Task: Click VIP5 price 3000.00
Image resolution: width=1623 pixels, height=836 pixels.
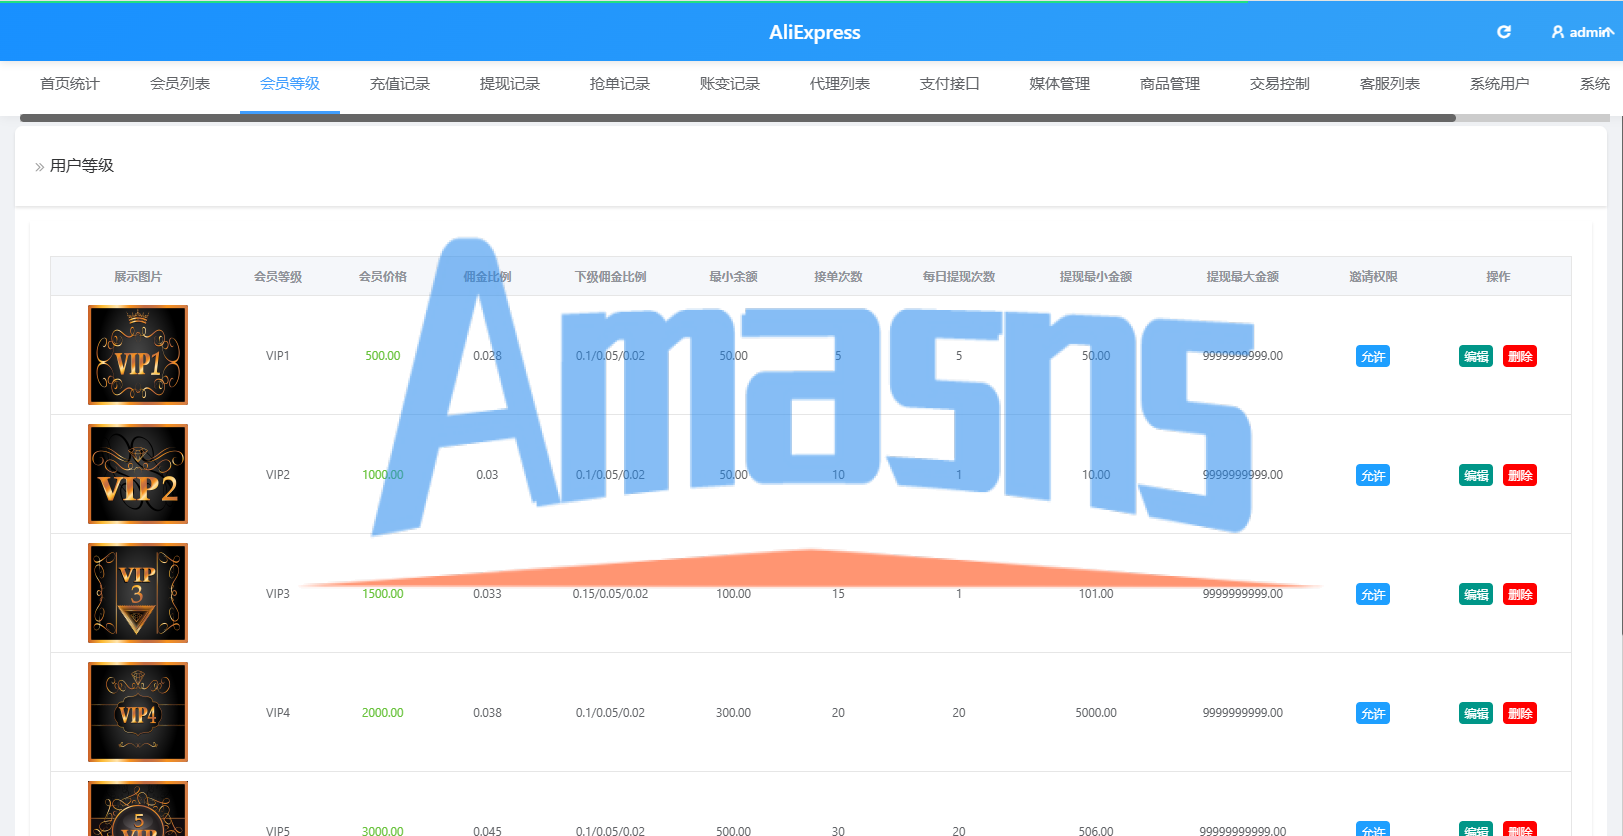Action: pos(383,831)
